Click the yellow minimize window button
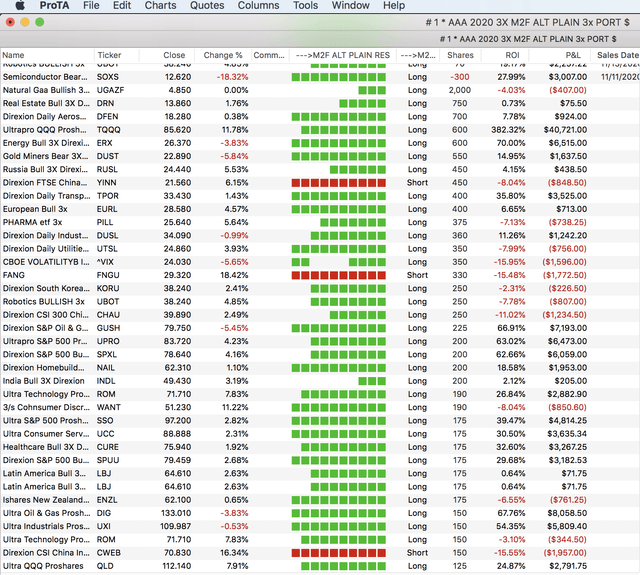Viewport: 640px width, 575px height. click(25, 22)
